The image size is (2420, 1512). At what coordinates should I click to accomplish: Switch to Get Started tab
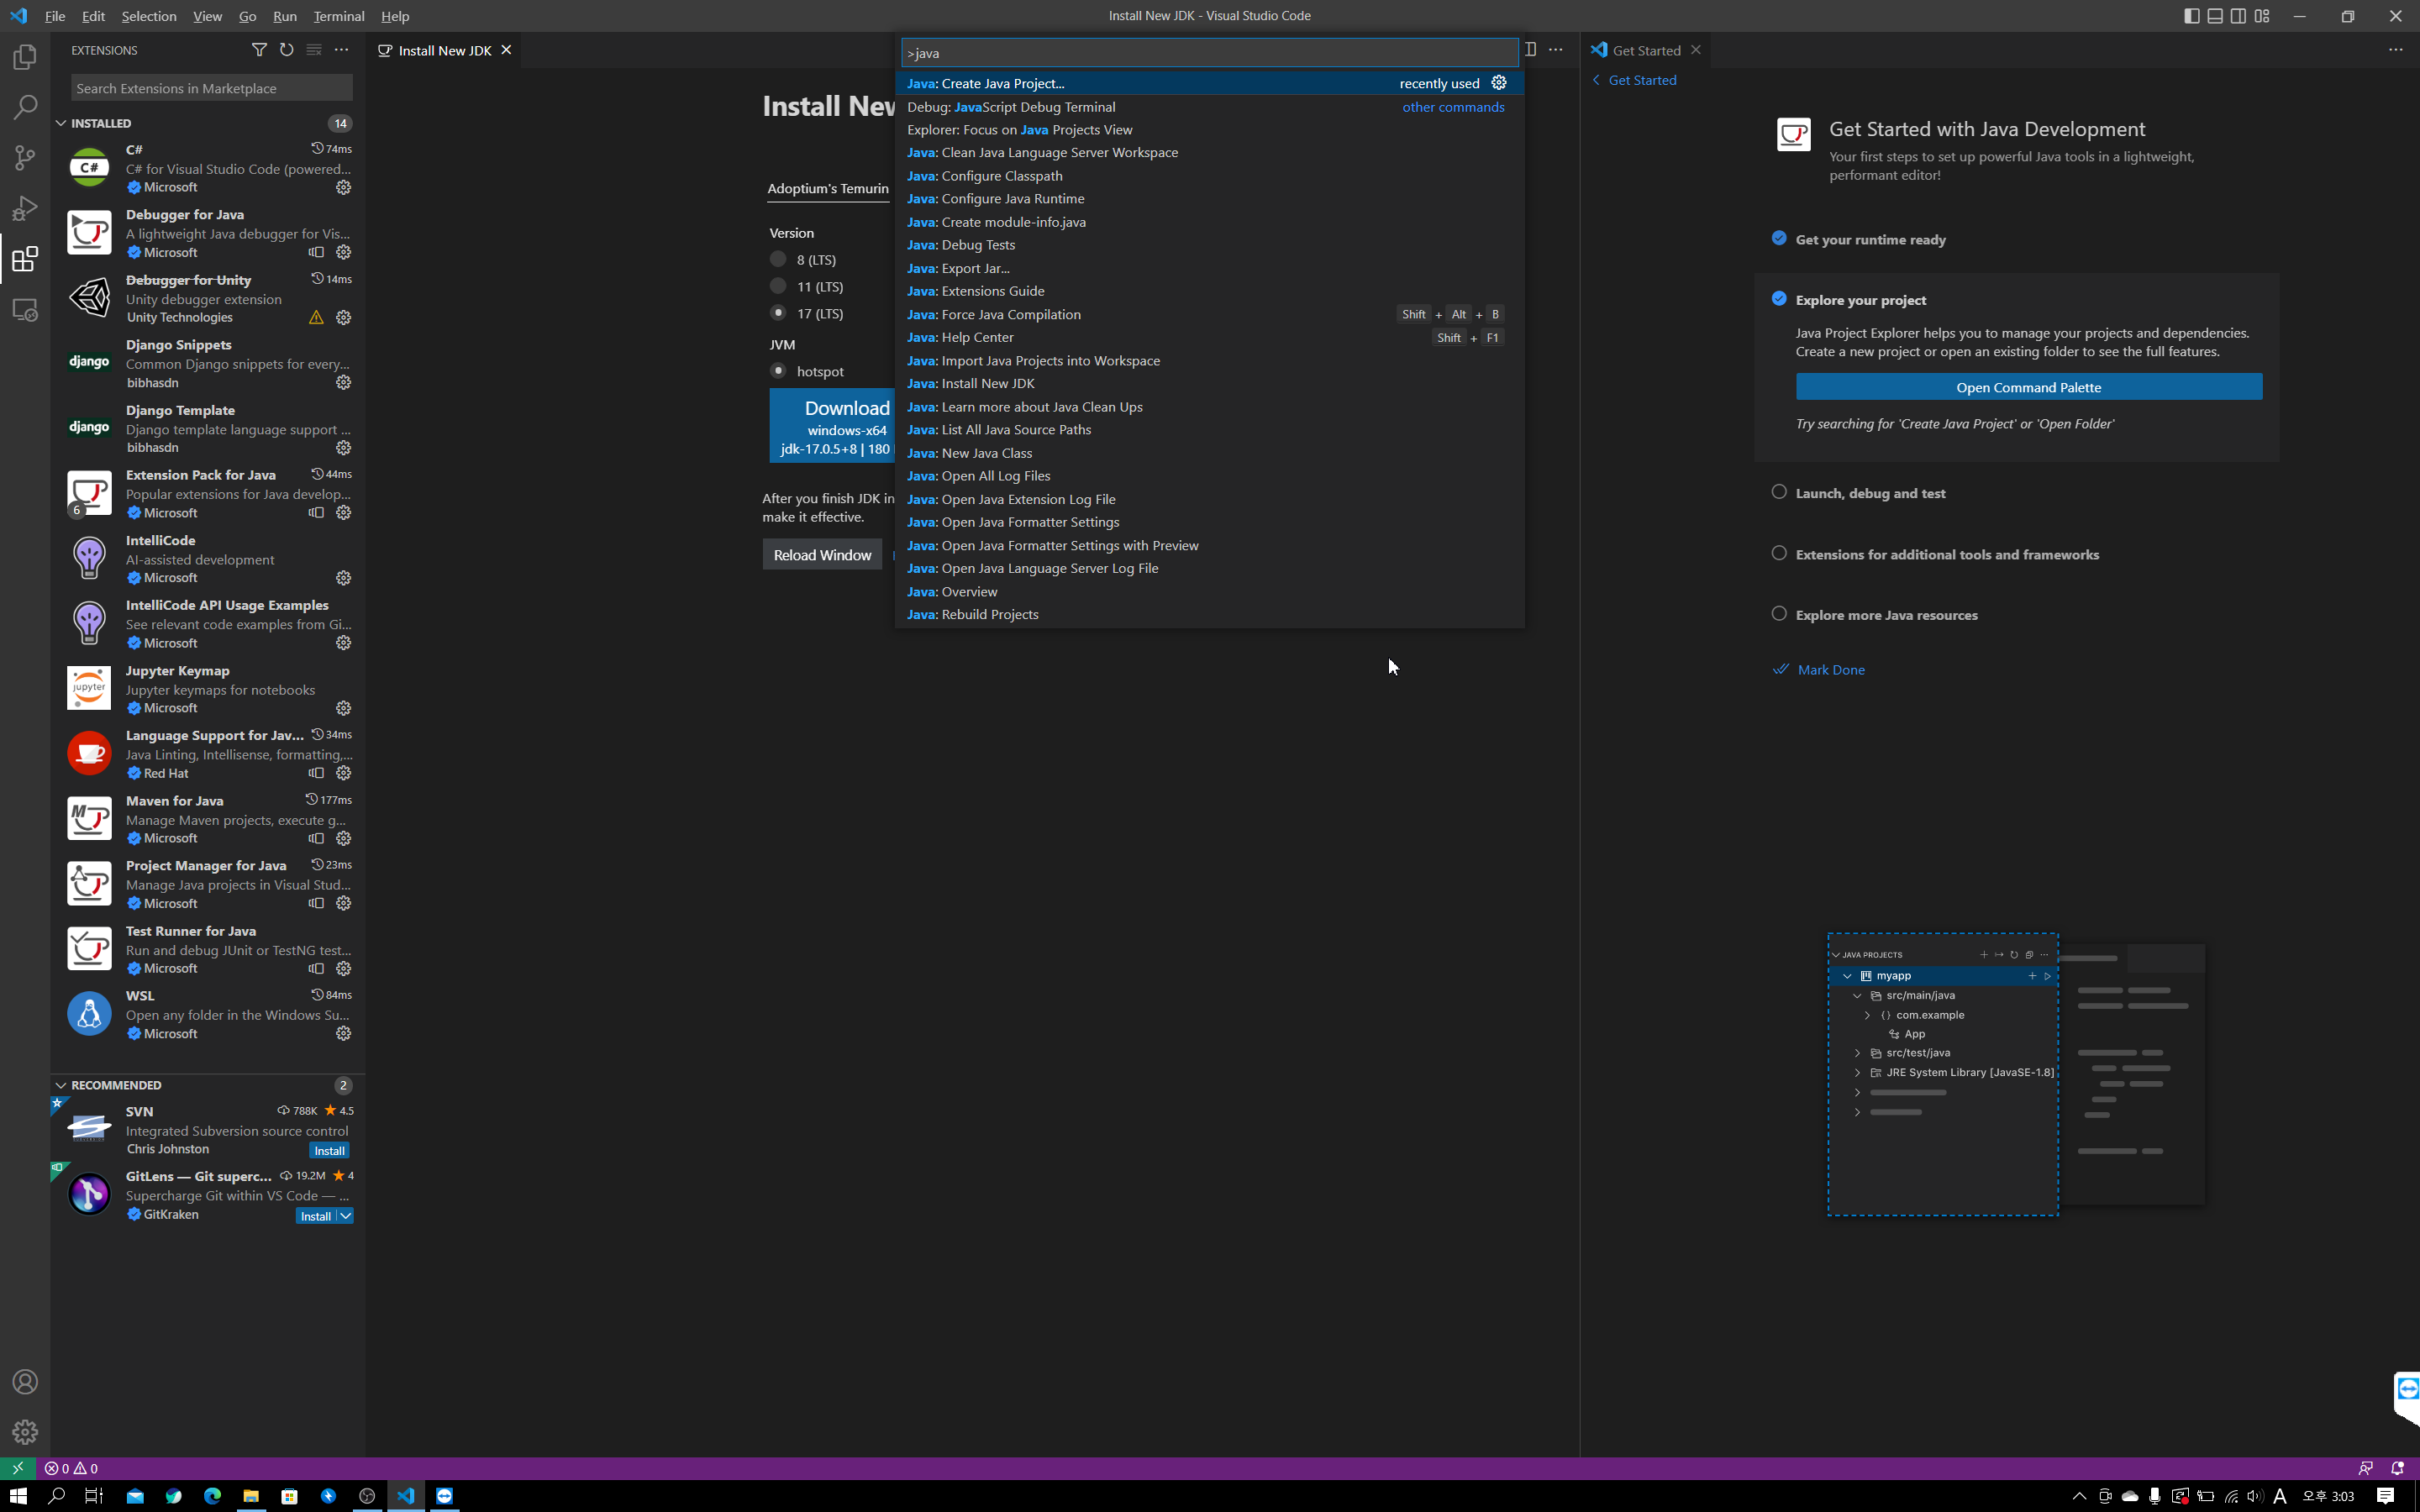pos(1646,50)
